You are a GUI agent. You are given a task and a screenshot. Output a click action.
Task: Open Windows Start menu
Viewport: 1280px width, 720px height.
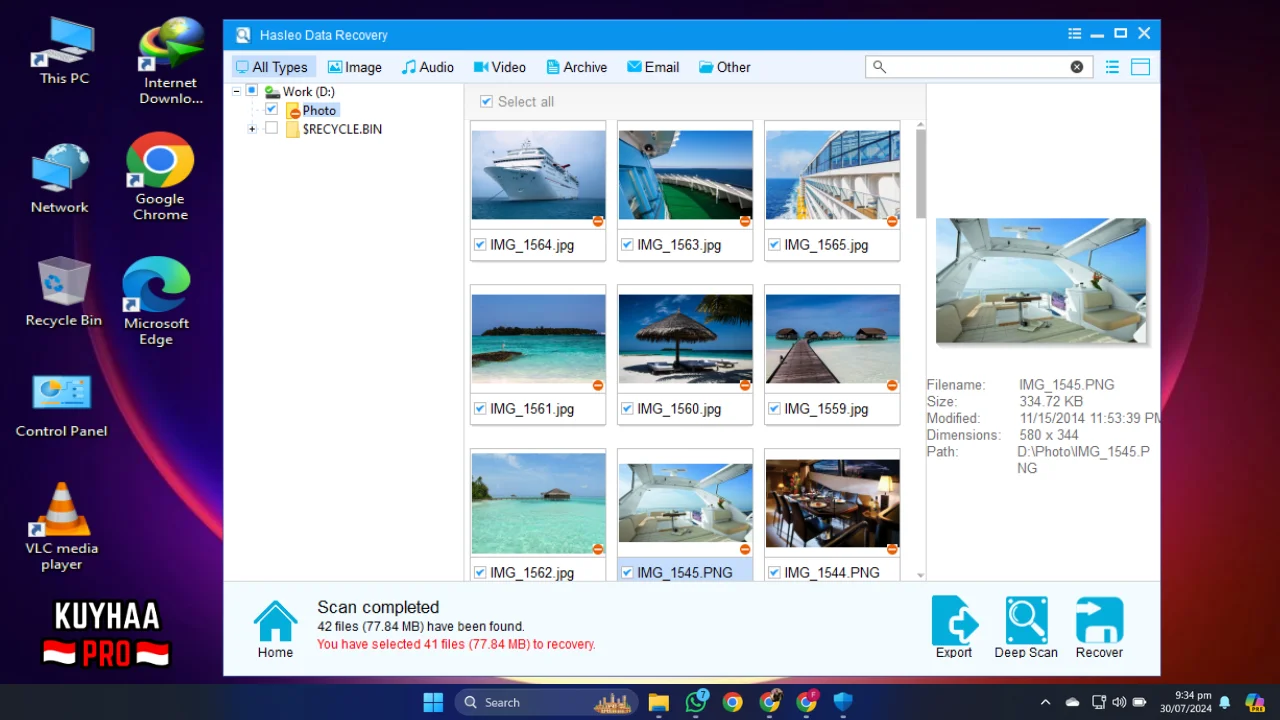[433, 702]
